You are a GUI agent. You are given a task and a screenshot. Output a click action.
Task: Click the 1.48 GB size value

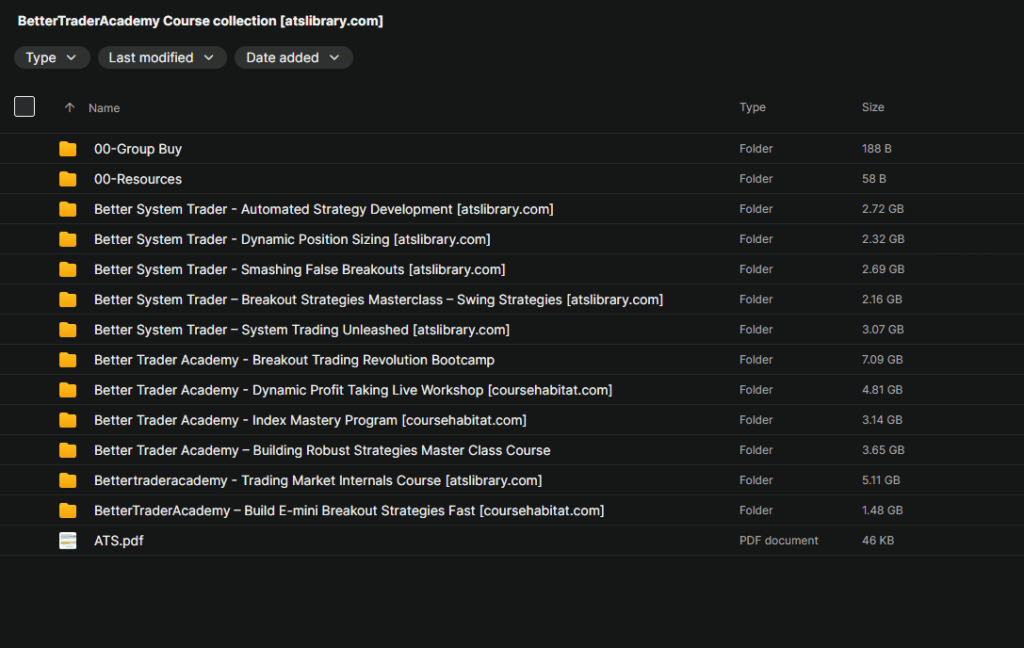click(x=882, y=510)
